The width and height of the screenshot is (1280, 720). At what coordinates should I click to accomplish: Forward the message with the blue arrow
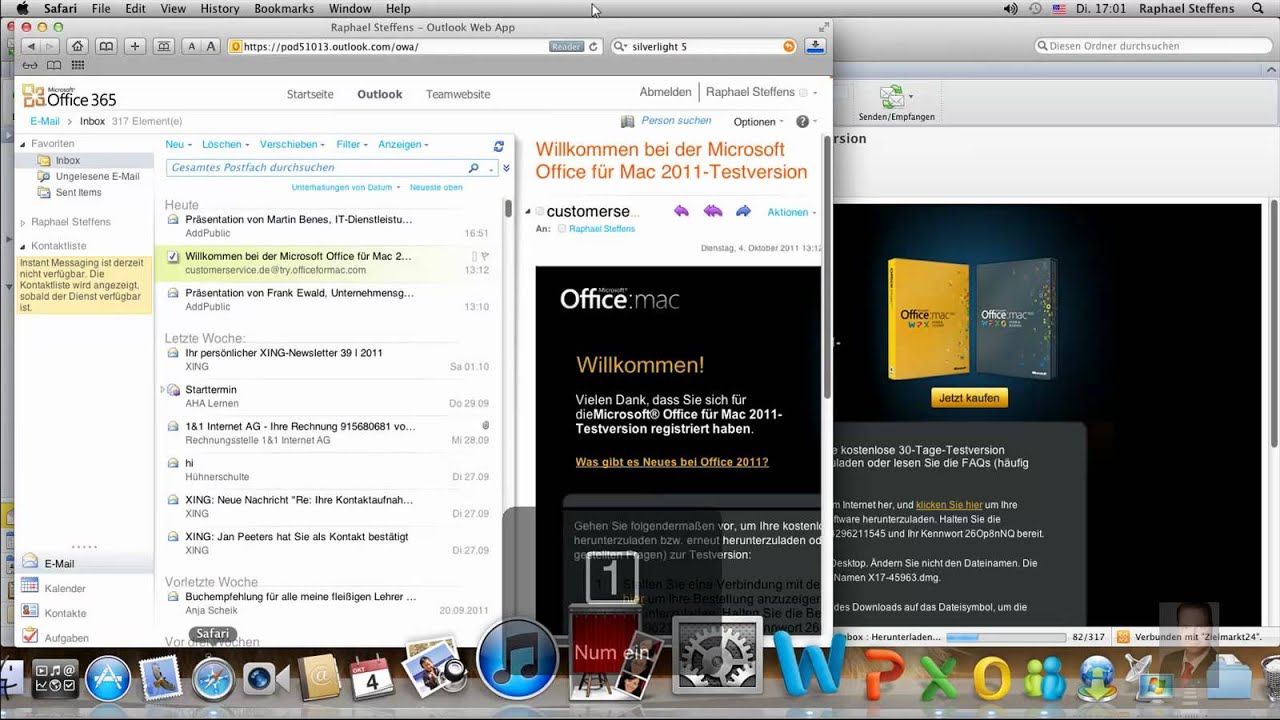(743, 211)
